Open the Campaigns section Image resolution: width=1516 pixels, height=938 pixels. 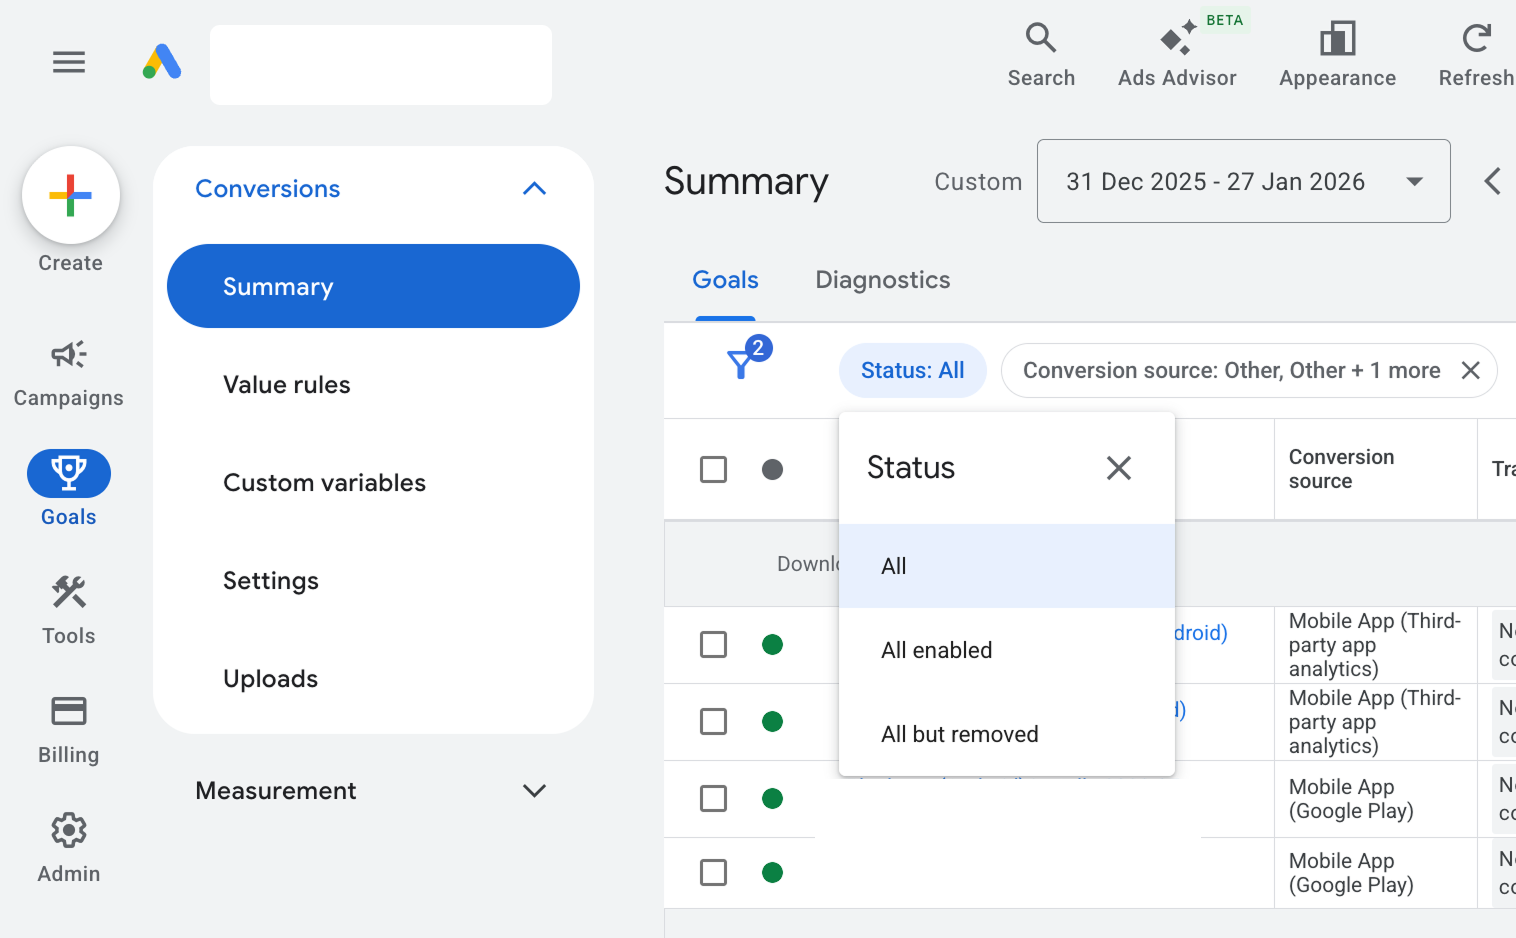click(68, 370)
